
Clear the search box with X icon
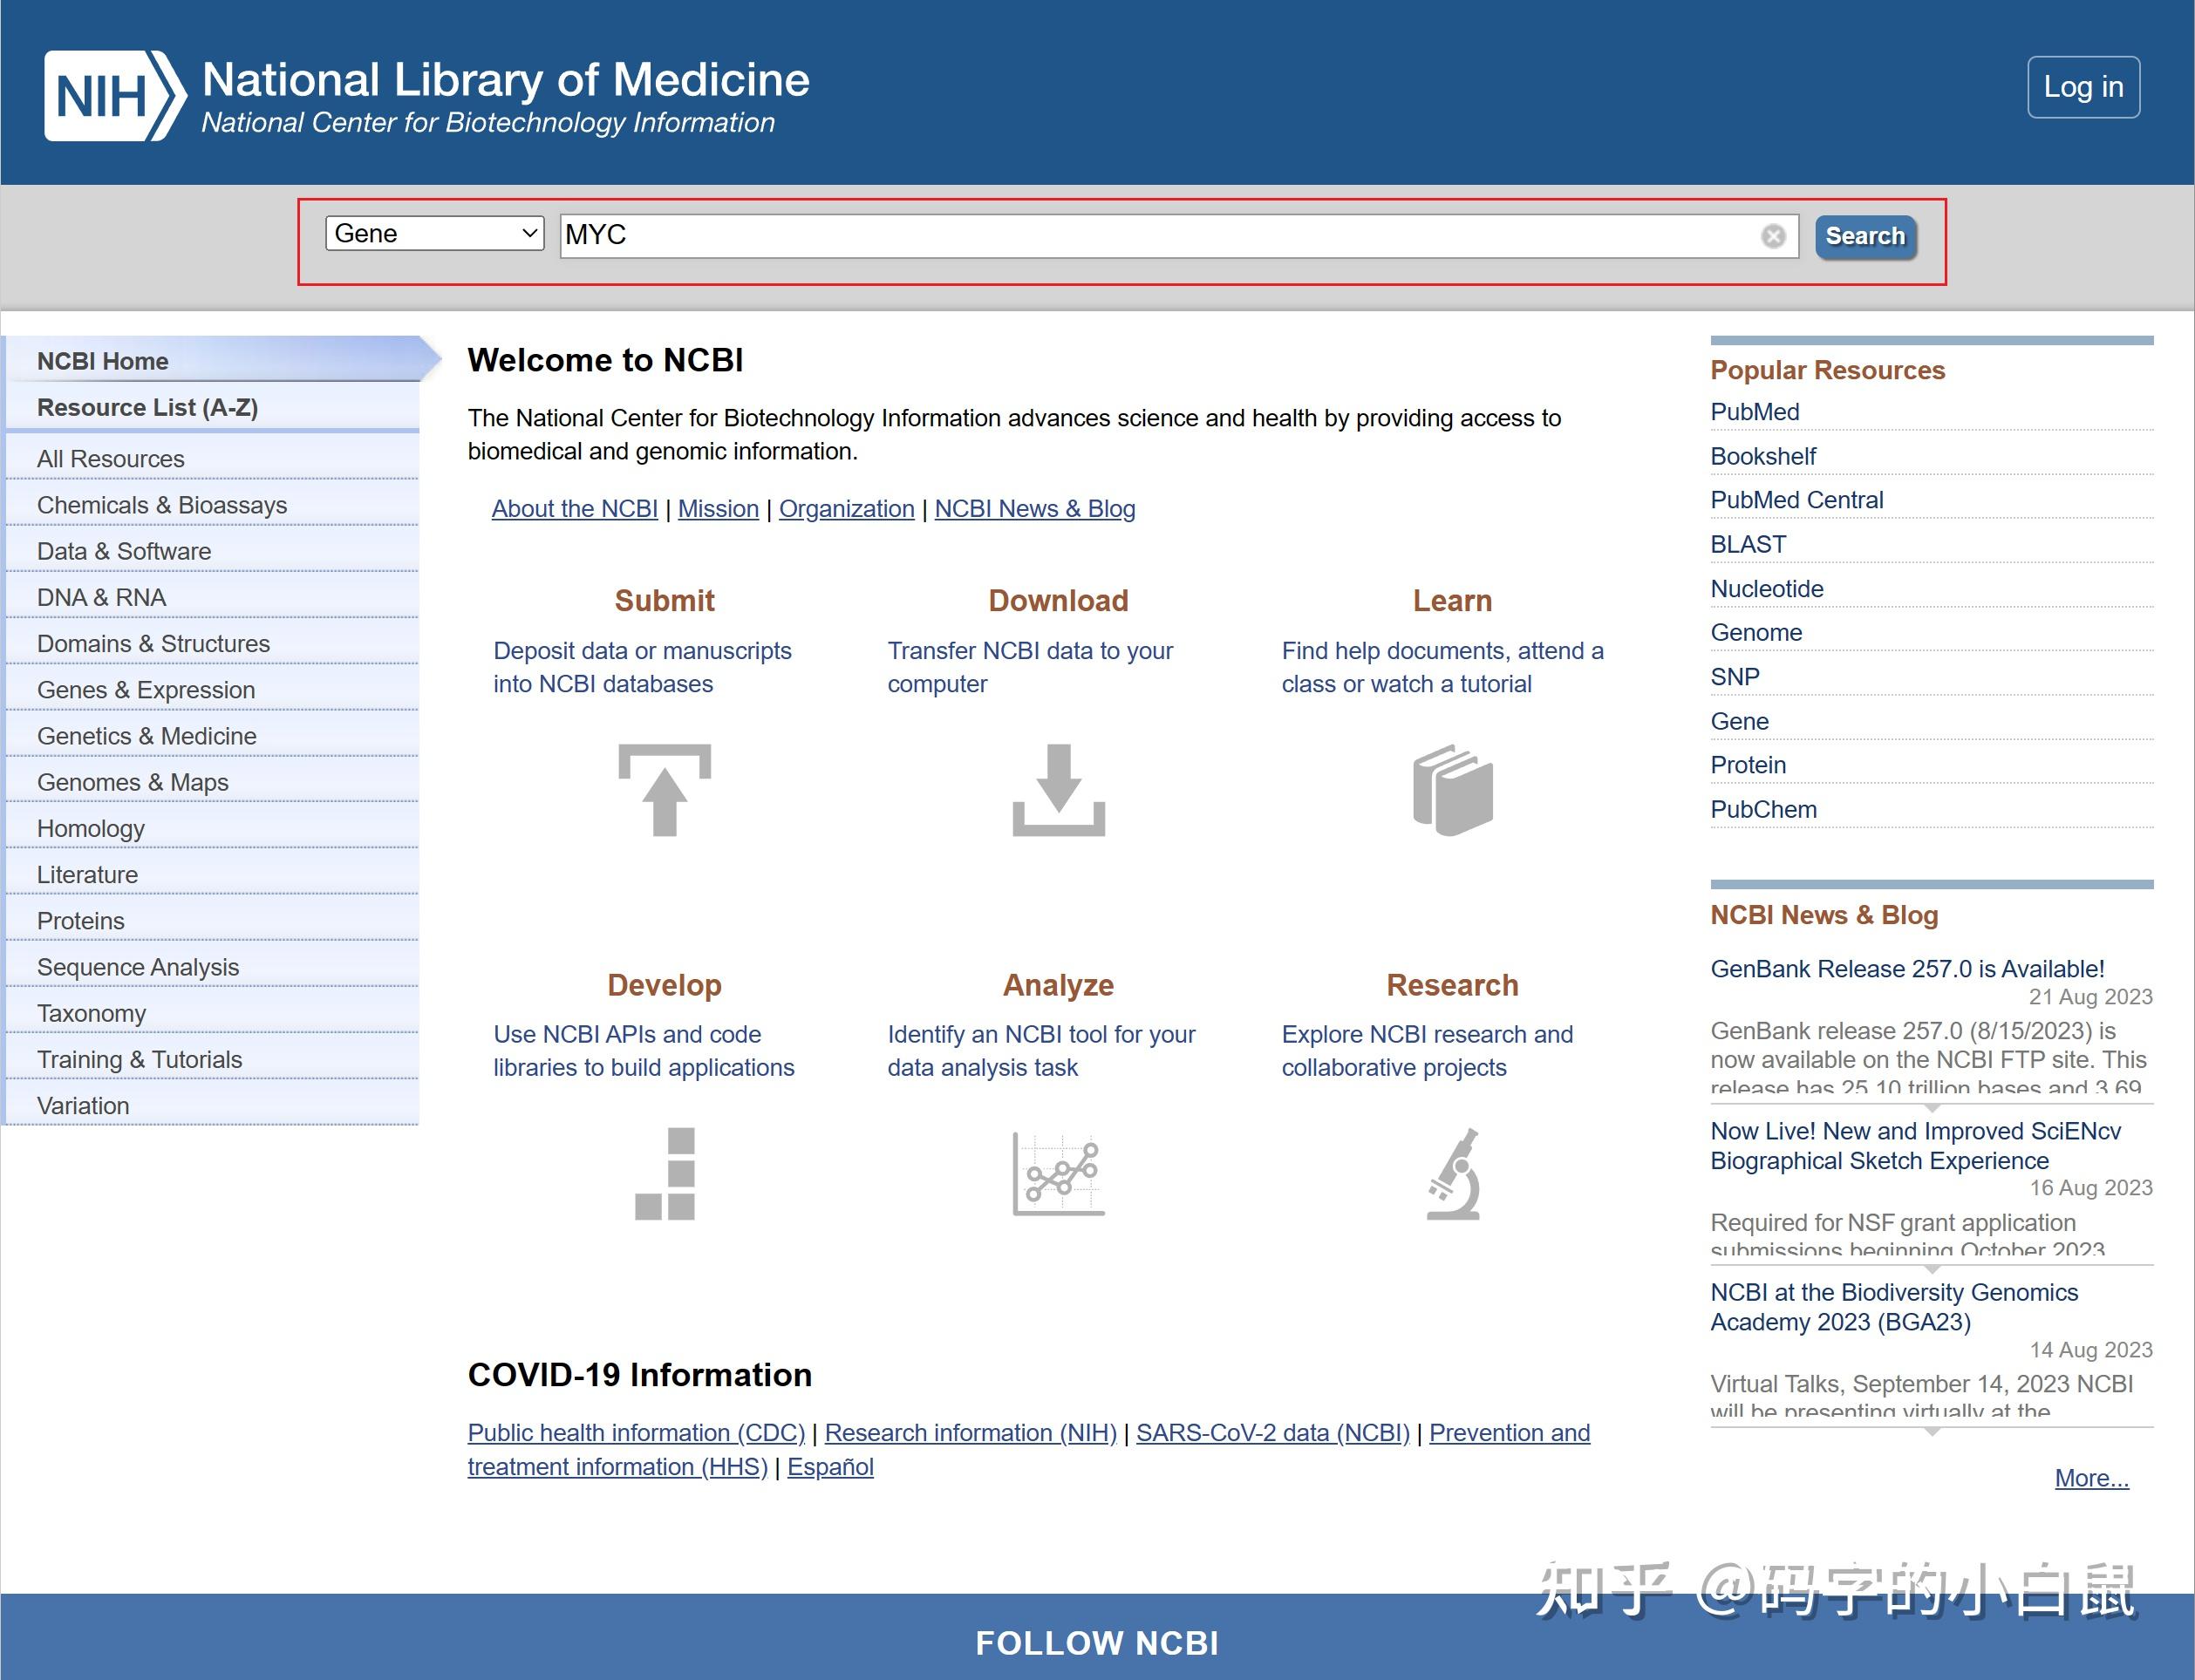pyautogui.click(x=1772, y=236)
